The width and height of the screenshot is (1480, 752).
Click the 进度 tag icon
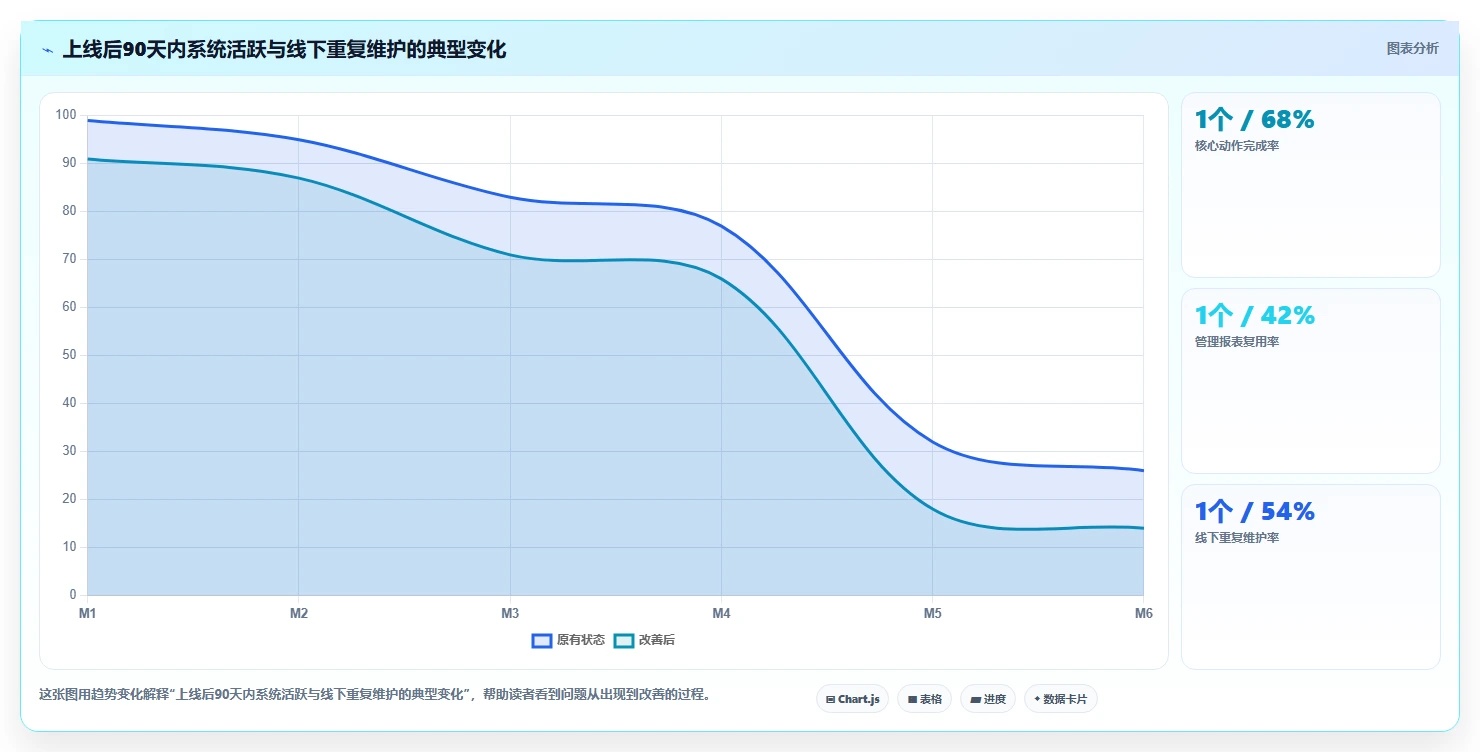pos(975,700)
